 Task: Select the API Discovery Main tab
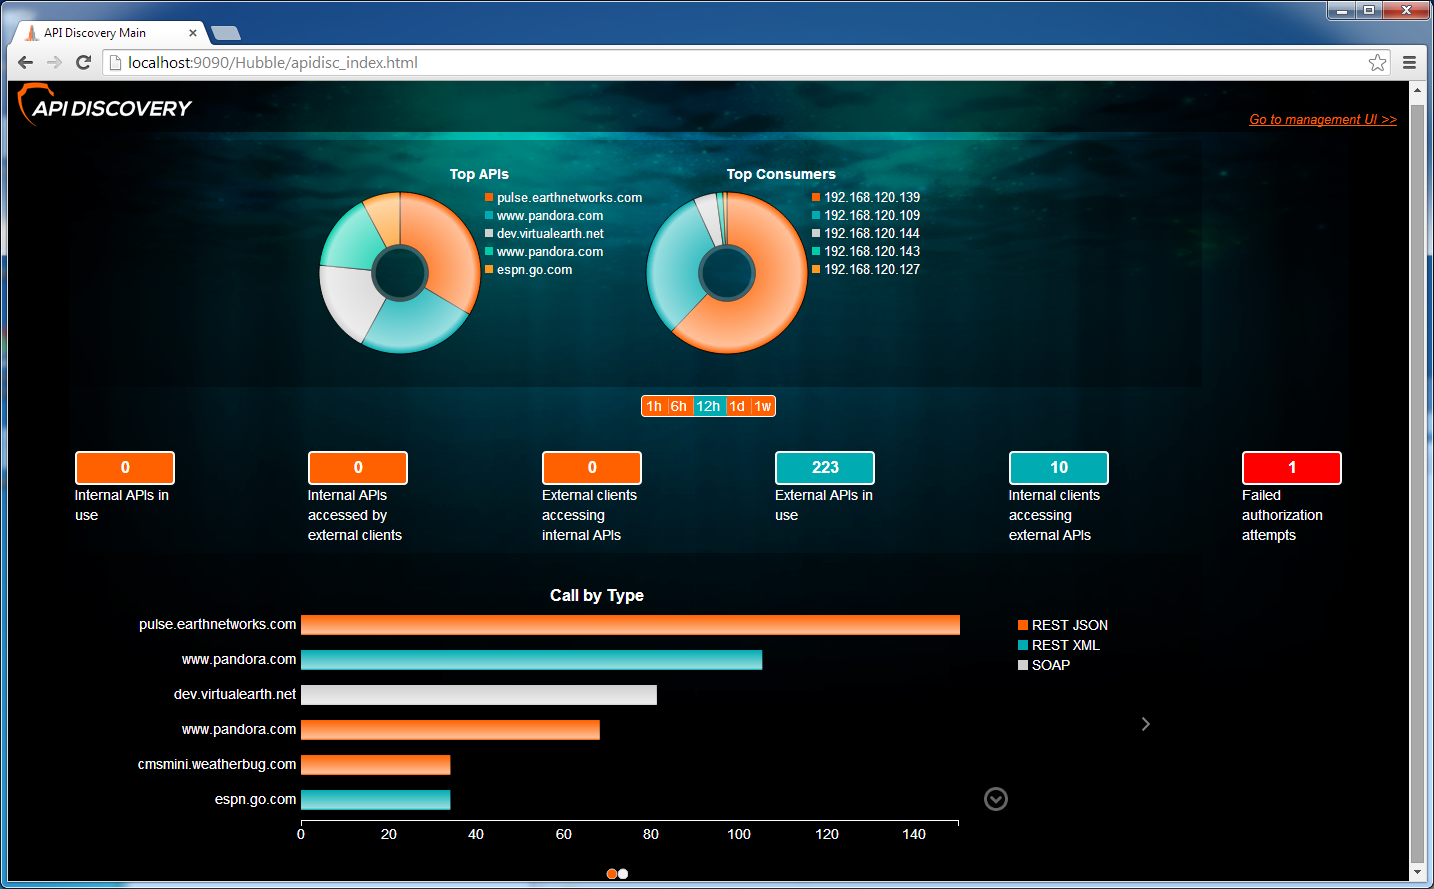click(x=110, y=33)
